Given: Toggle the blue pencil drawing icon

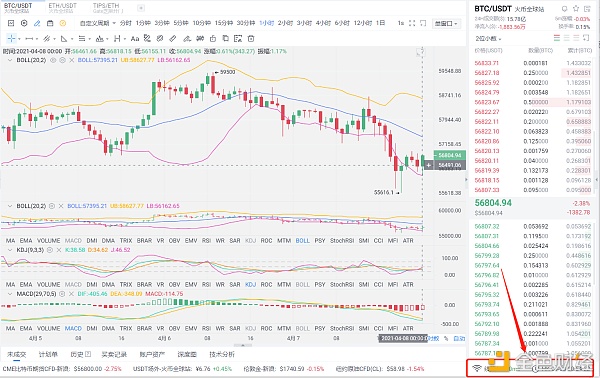Looking at the screenshot, I should click(x=37, y=23).
